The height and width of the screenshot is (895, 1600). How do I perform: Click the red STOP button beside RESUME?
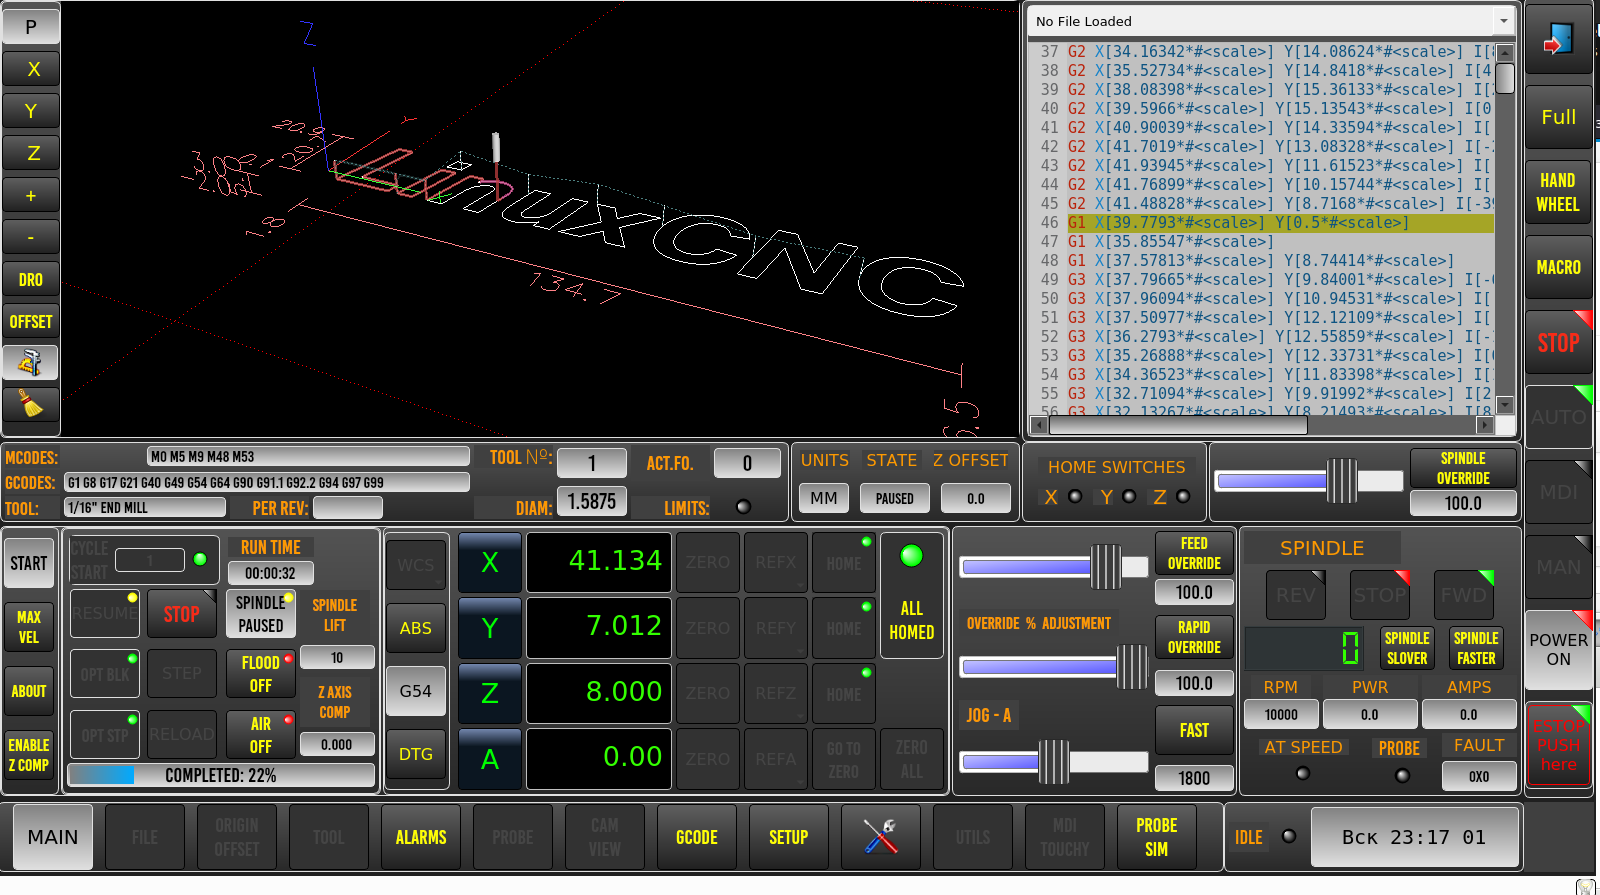pyautogui.click(x=182, y=614)
